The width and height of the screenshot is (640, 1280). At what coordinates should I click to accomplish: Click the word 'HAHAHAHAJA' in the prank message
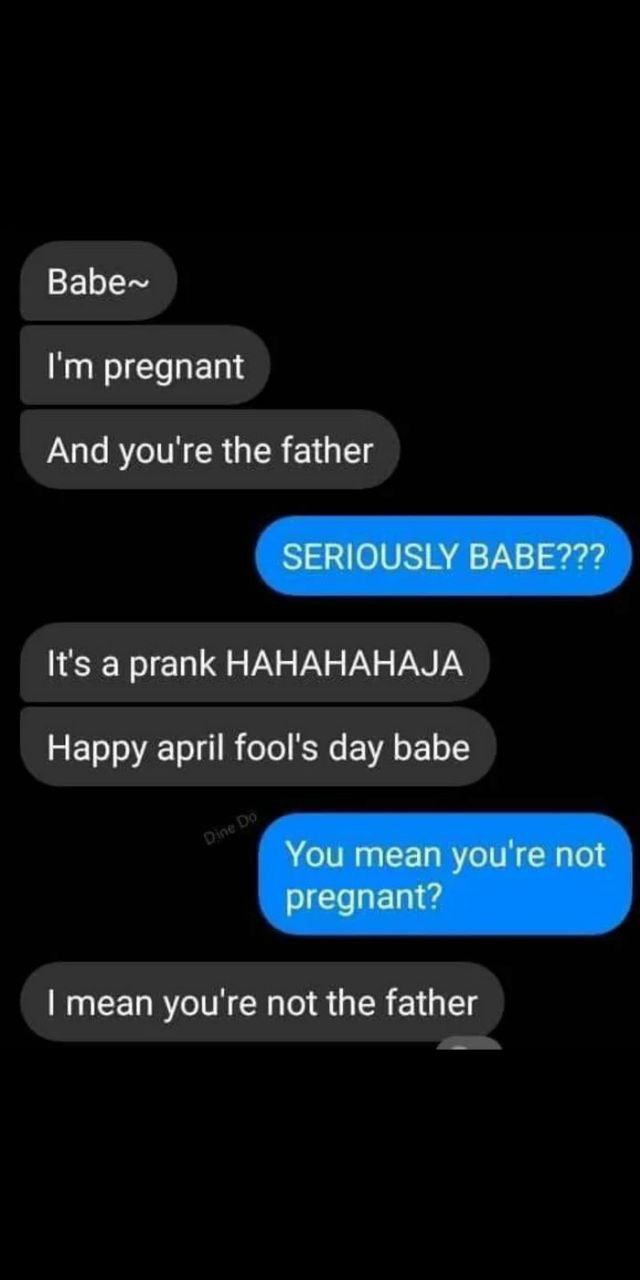pyautogui.click(x=345, y=662)
